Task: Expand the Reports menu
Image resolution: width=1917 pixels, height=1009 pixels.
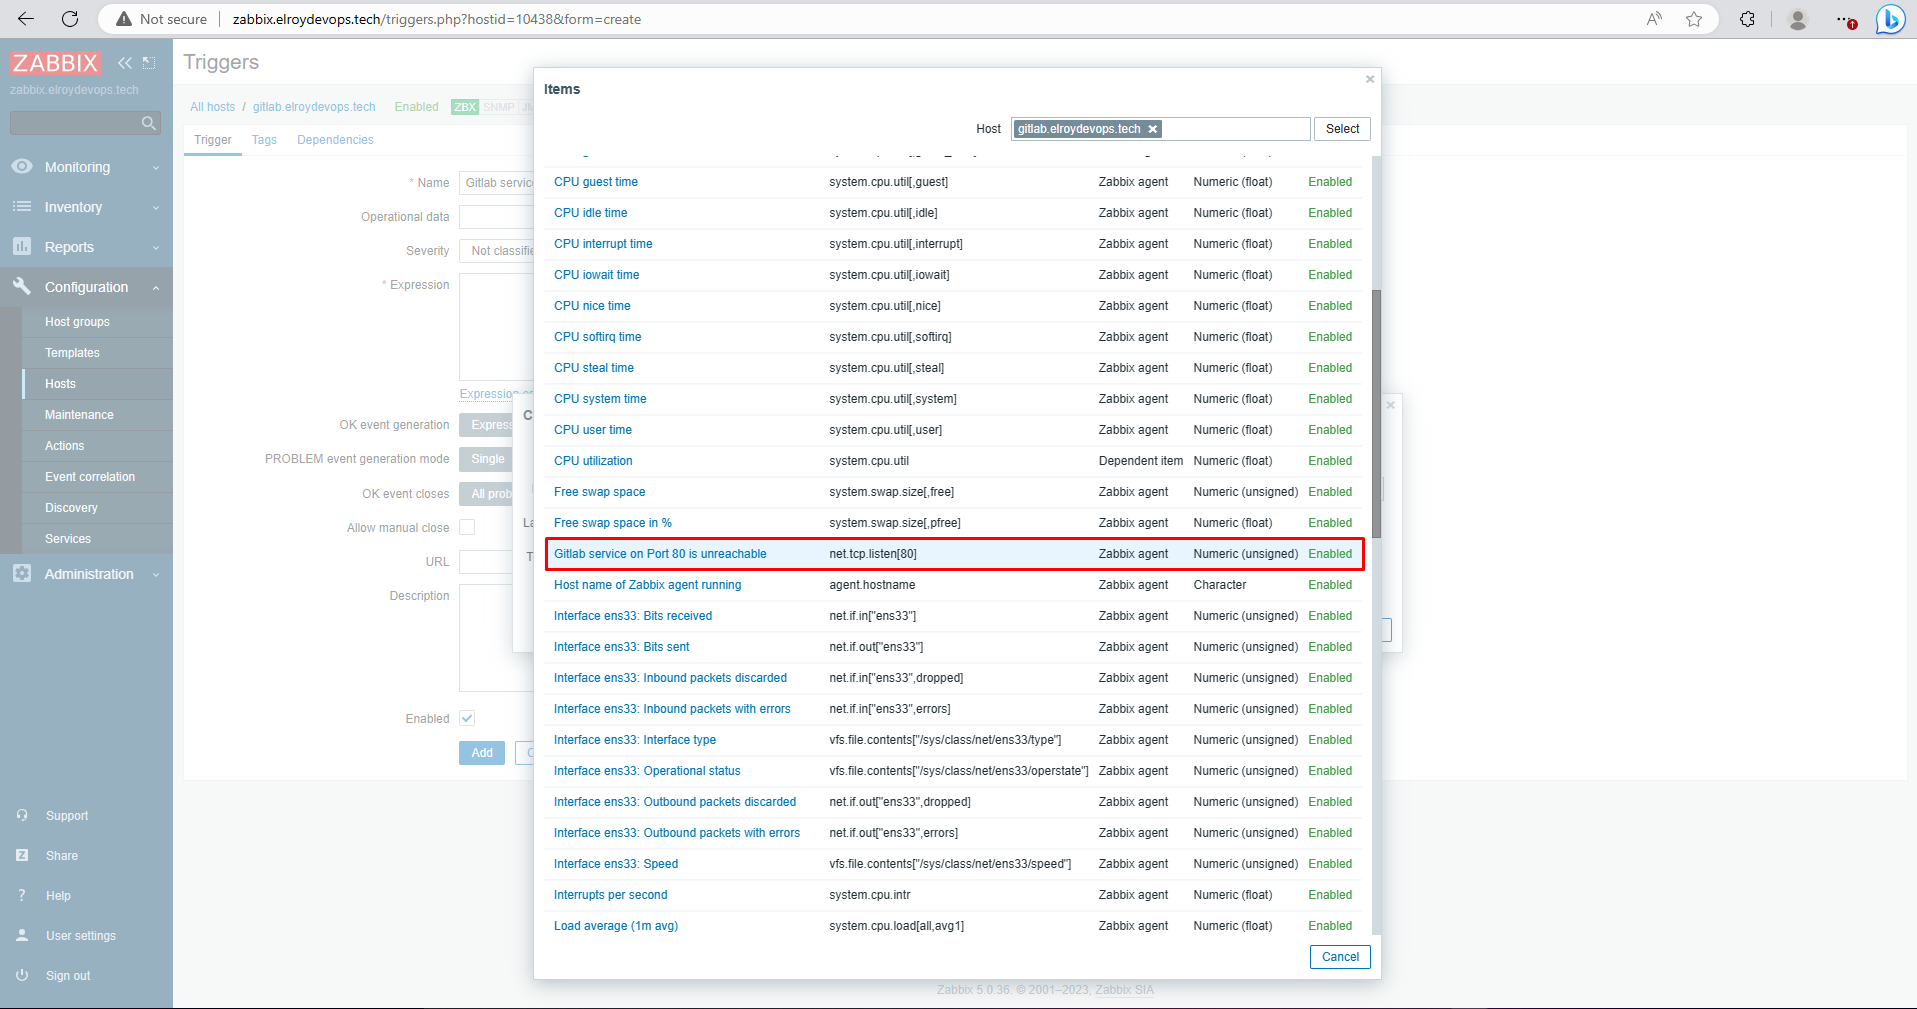Action: (x=86, y=247)
